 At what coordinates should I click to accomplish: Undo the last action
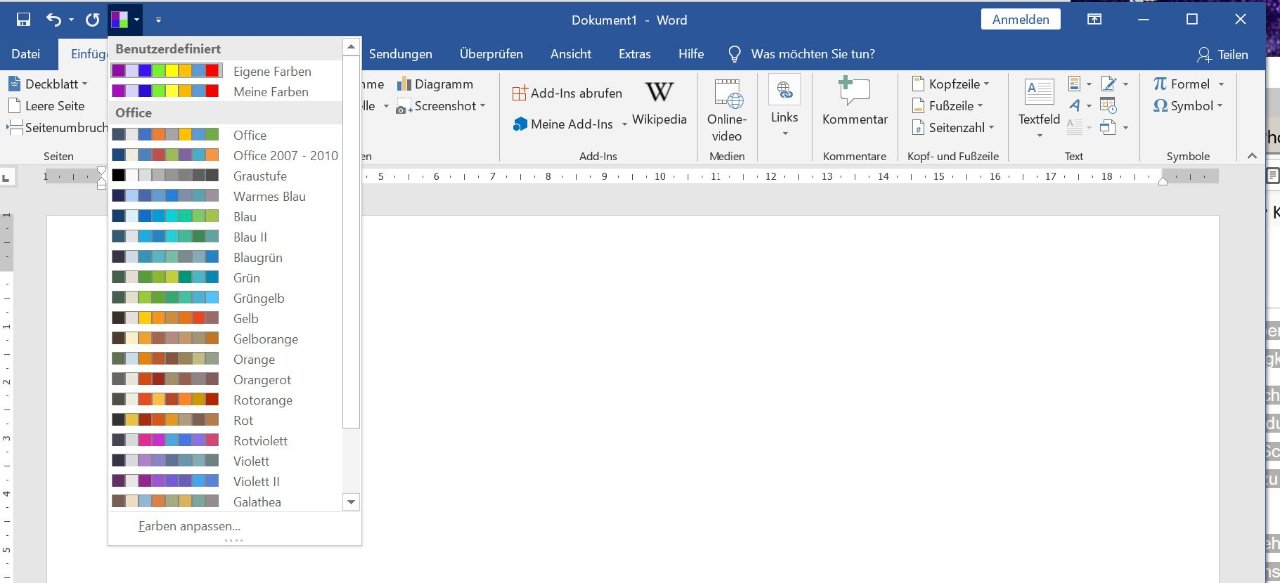point(54,19)
